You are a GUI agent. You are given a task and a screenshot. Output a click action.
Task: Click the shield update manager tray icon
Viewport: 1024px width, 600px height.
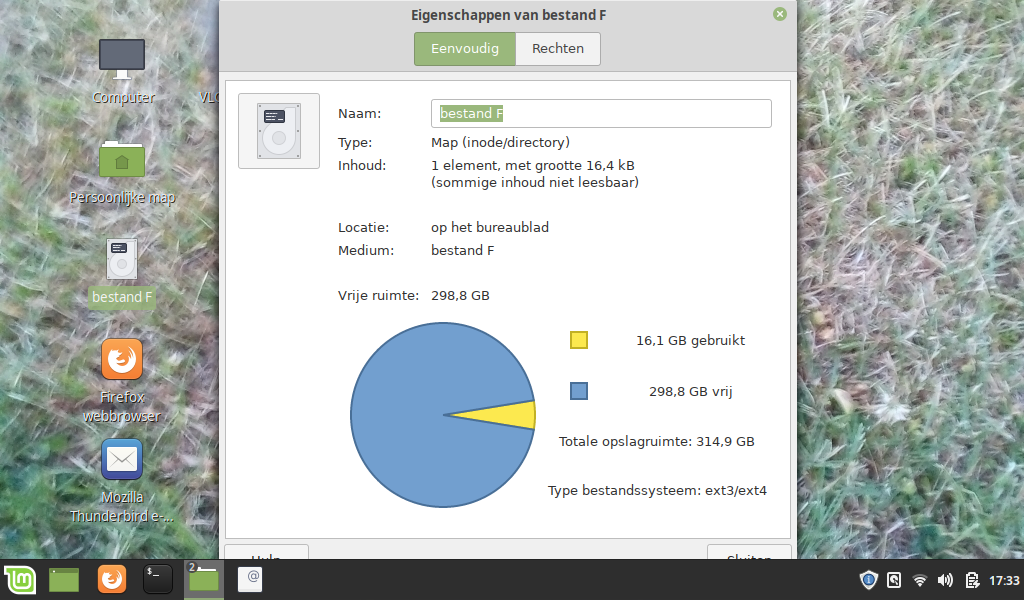[x=869, y=580]
